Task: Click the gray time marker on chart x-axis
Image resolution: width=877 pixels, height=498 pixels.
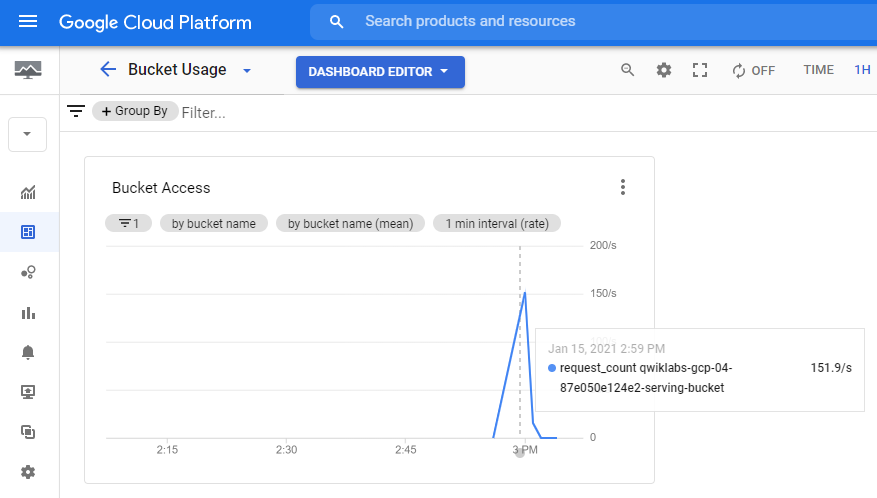Action: point(520,453)
